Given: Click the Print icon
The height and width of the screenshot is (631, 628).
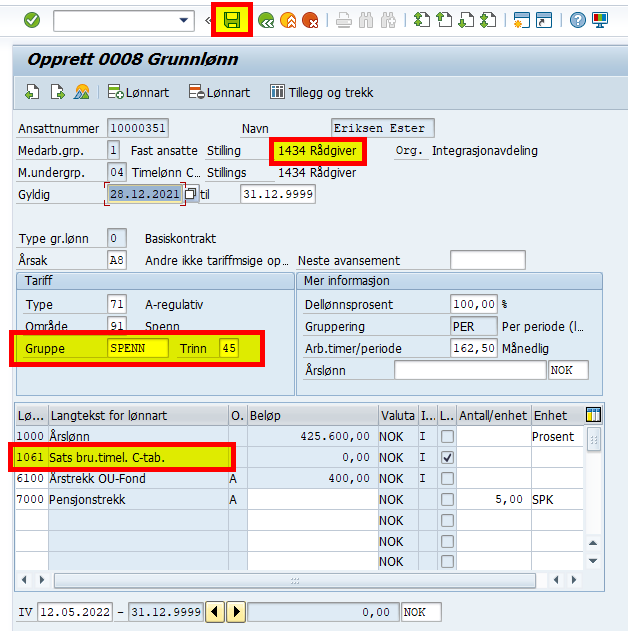Looking at the screenshot, I should pos(344,20).
